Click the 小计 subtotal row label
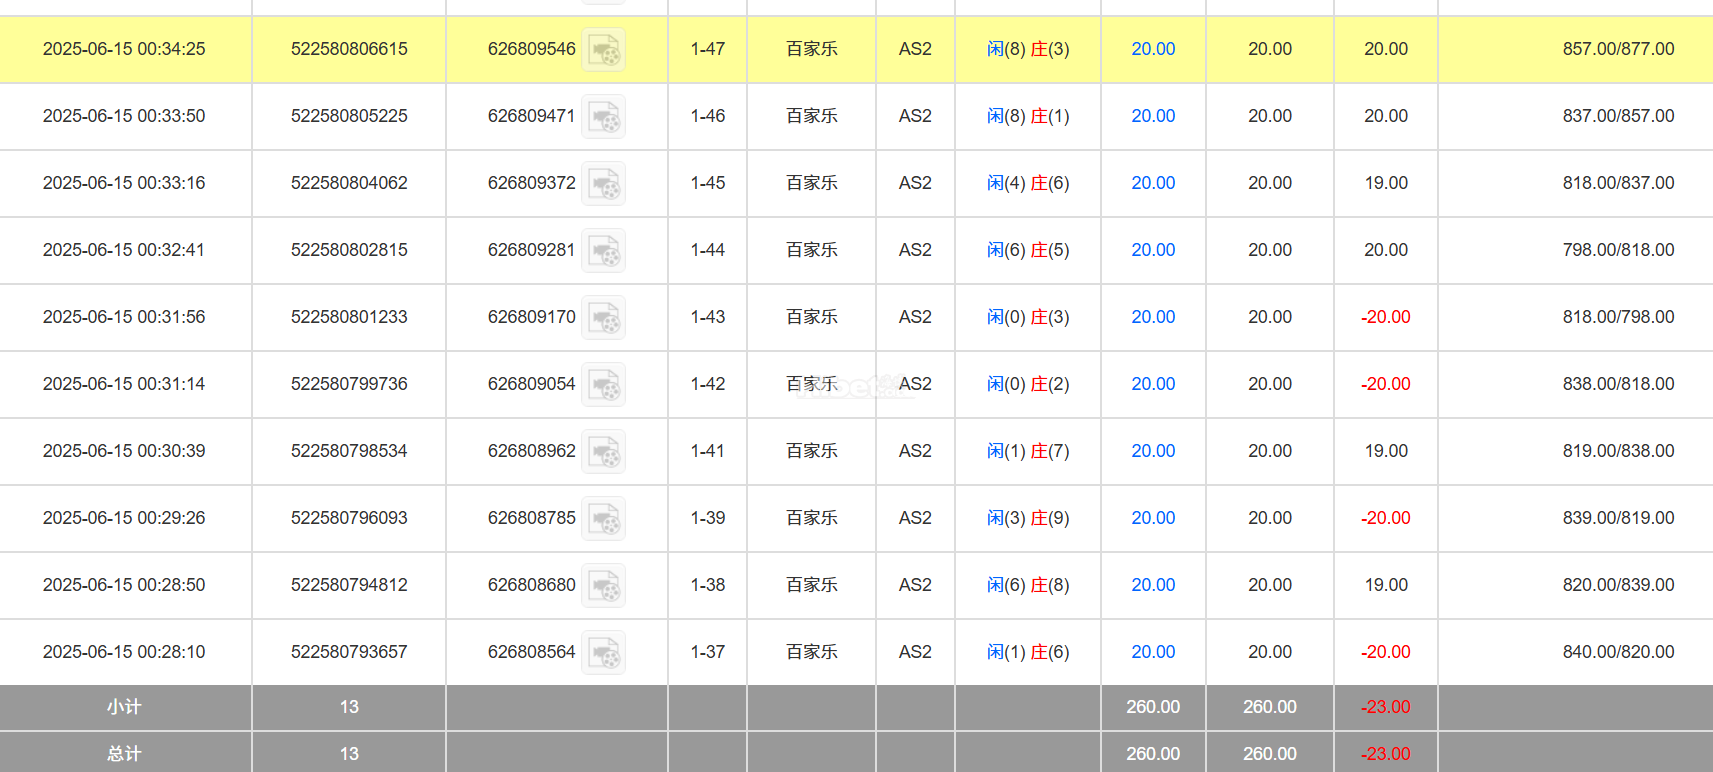 coord(124,707)
